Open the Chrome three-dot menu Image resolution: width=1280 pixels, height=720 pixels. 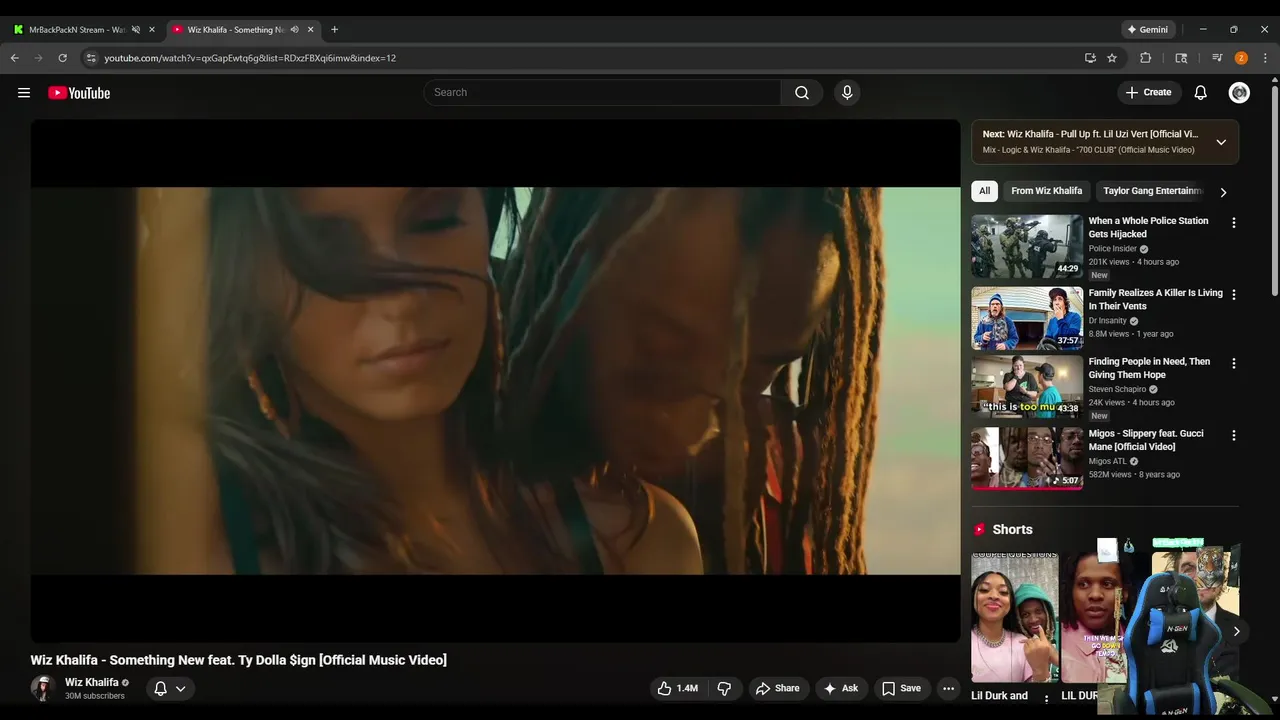pyautogui.click(x=1265, y=58)
